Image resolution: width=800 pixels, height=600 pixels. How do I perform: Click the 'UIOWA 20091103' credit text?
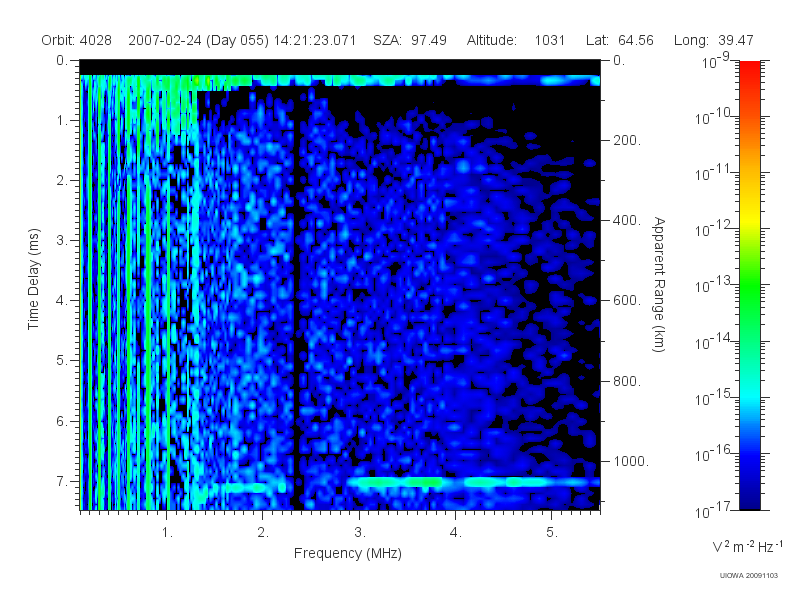point(748,576)
